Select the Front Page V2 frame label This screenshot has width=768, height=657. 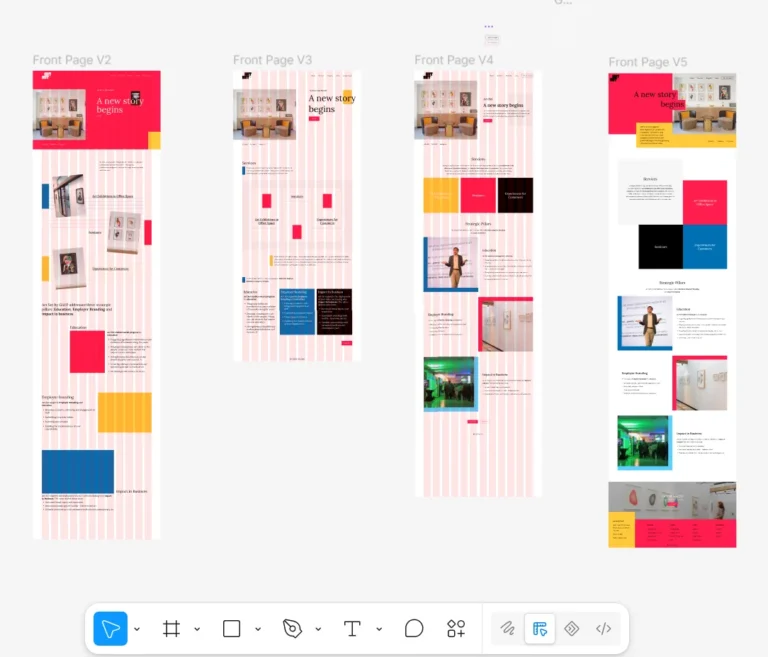(72, 60)
